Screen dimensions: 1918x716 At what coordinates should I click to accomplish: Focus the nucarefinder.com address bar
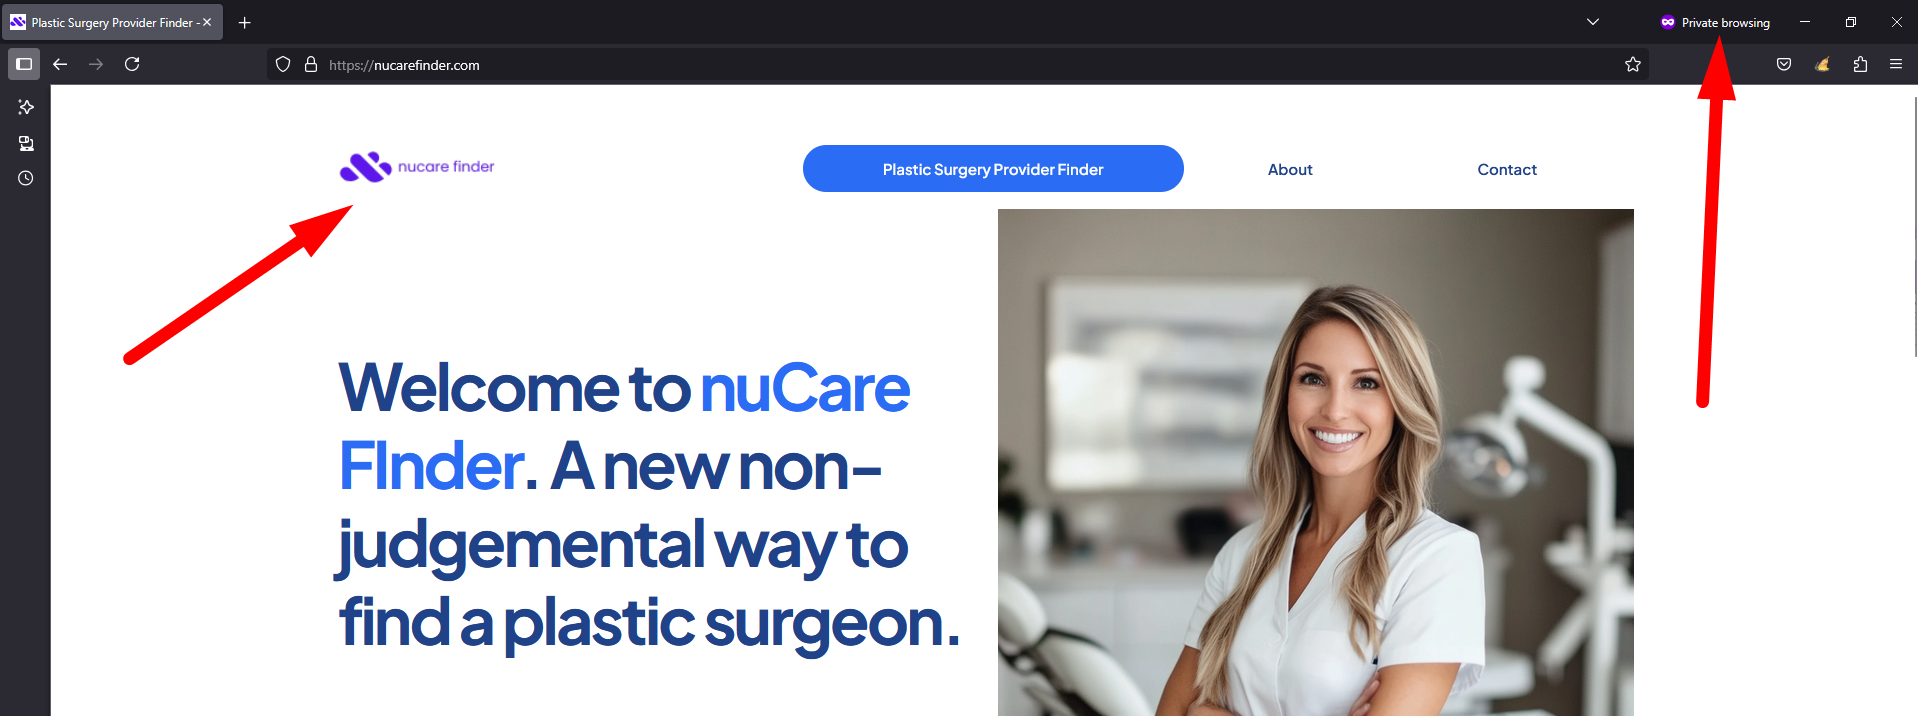pyautogui.click(x=960, y=65)
